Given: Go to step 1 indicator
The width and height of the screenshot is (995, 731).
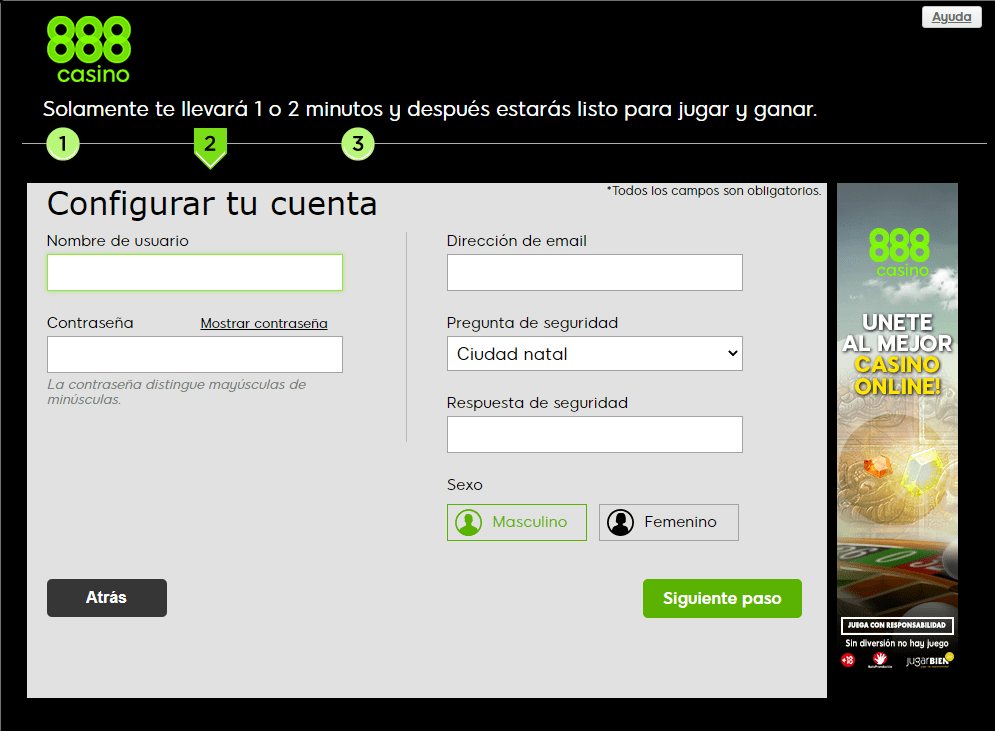Looking at the screenshot, I should (x=63, y=144).
